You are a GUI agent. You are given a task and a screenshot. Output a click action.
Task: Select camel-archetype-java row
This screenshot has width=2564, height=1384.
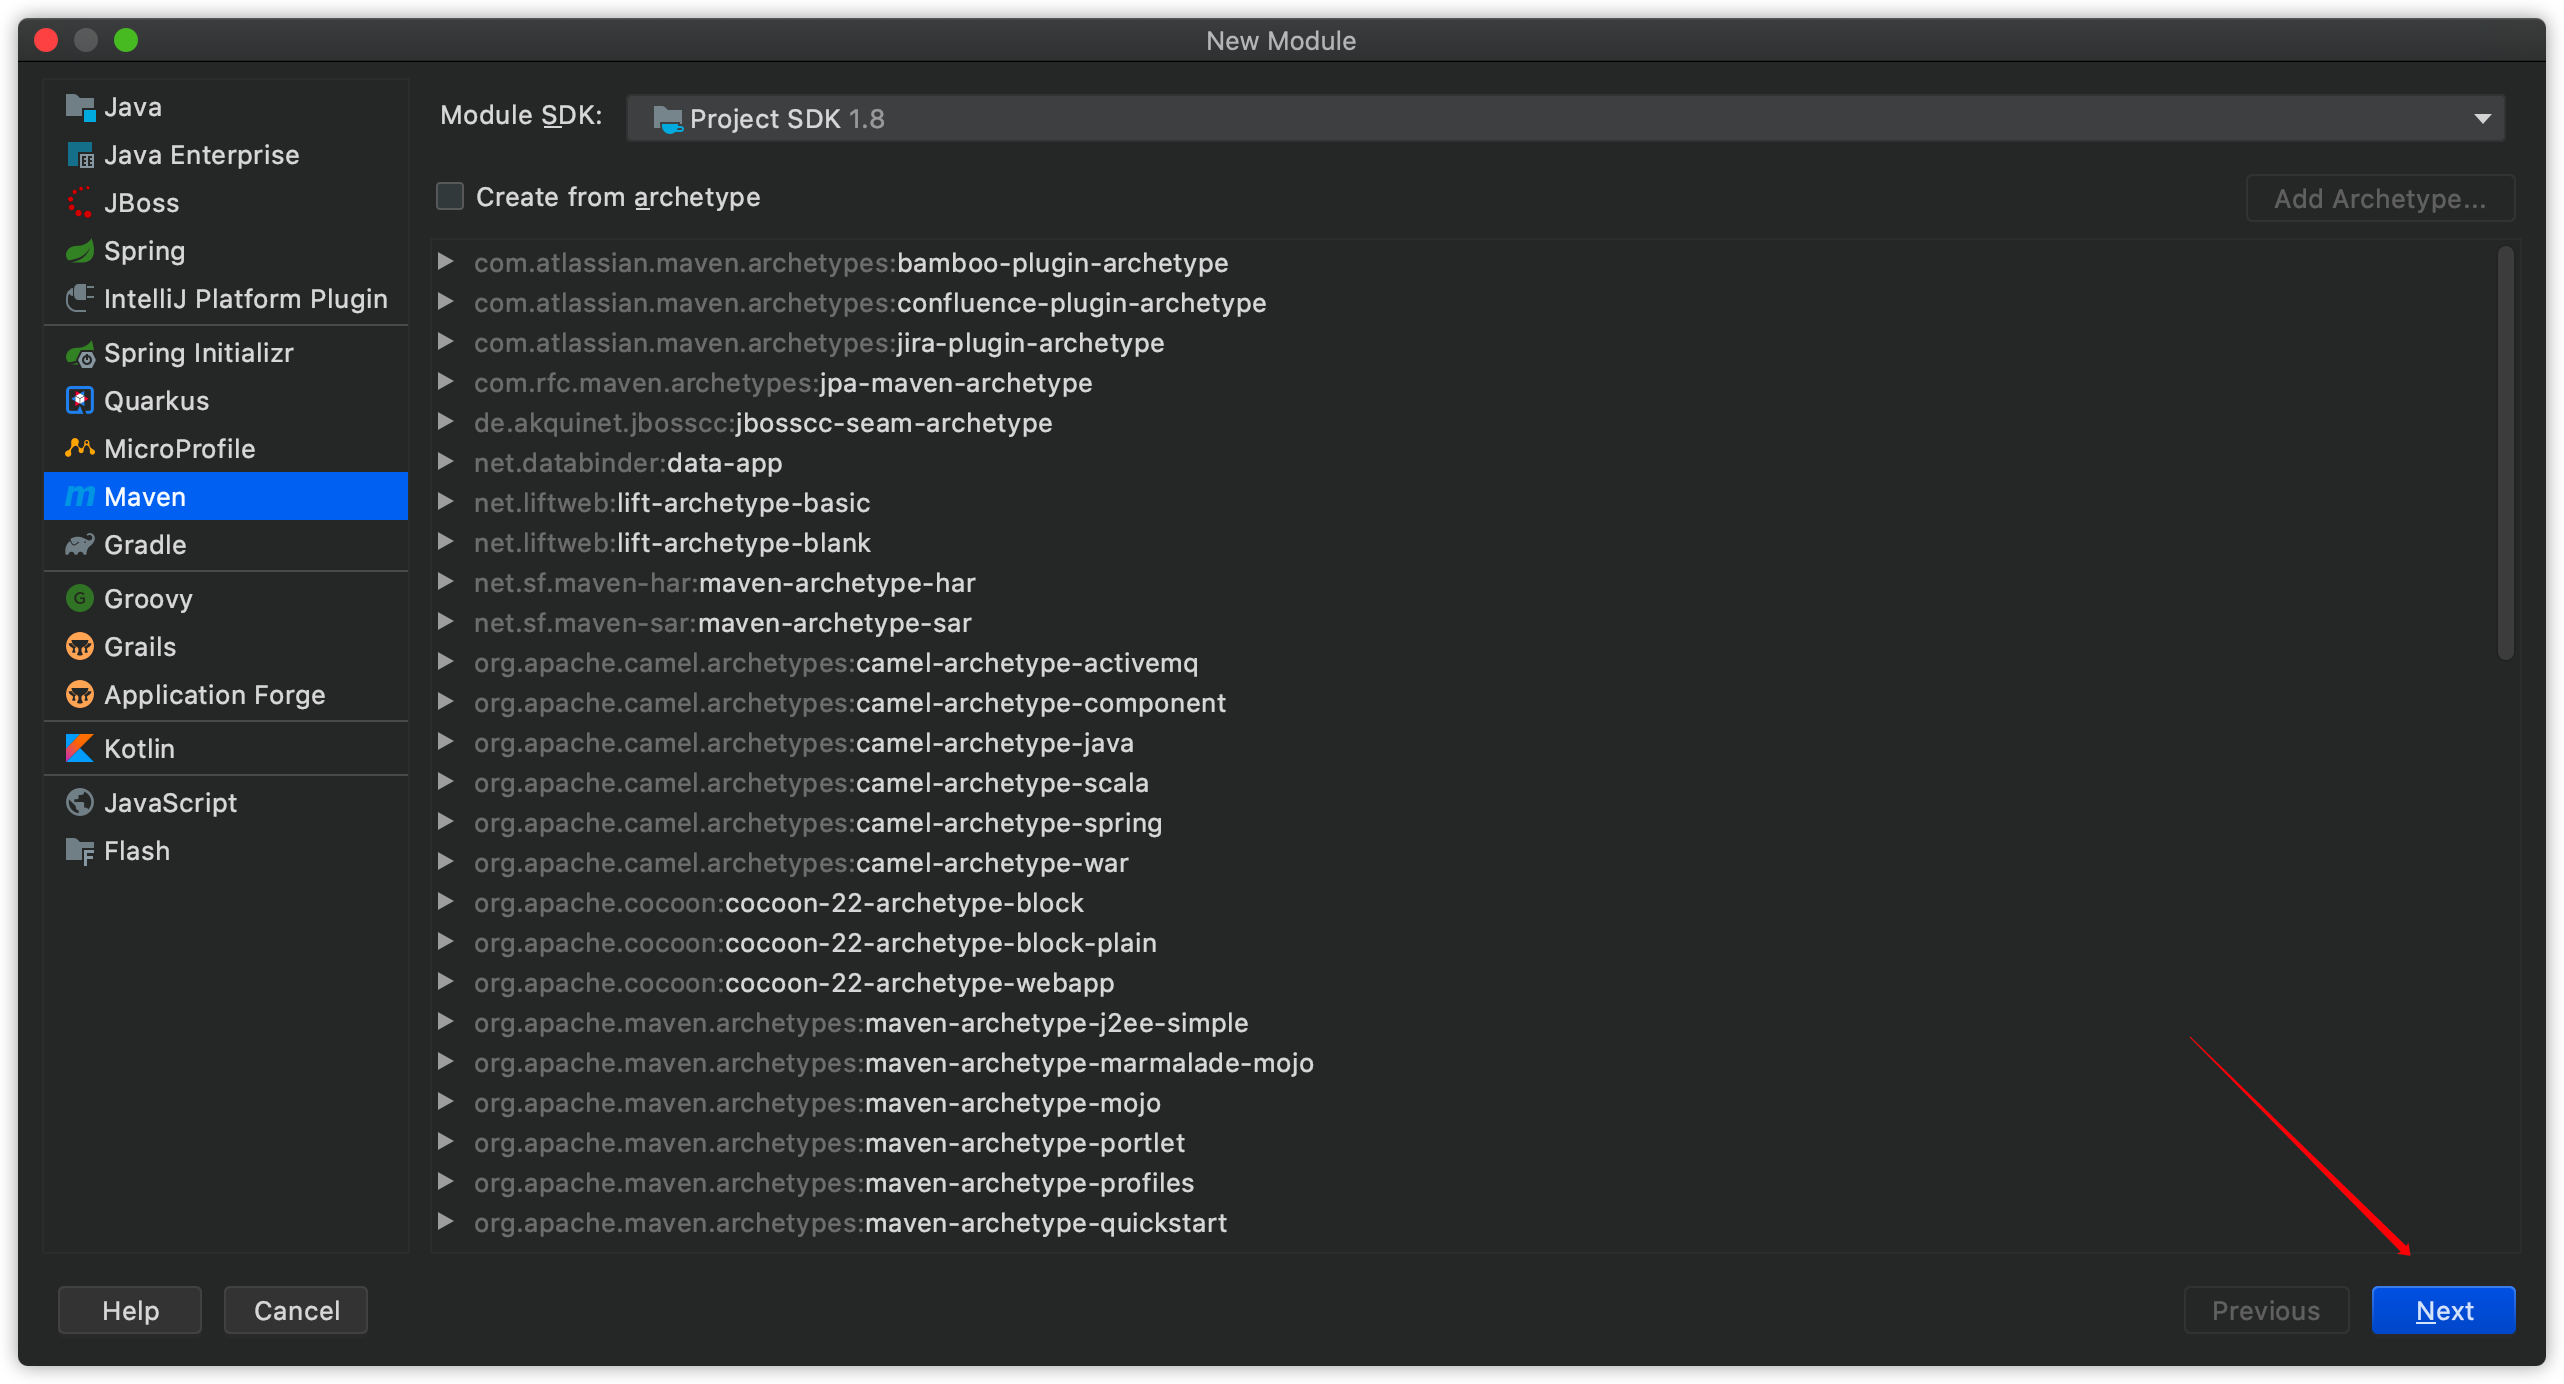tap(1465, 743)
